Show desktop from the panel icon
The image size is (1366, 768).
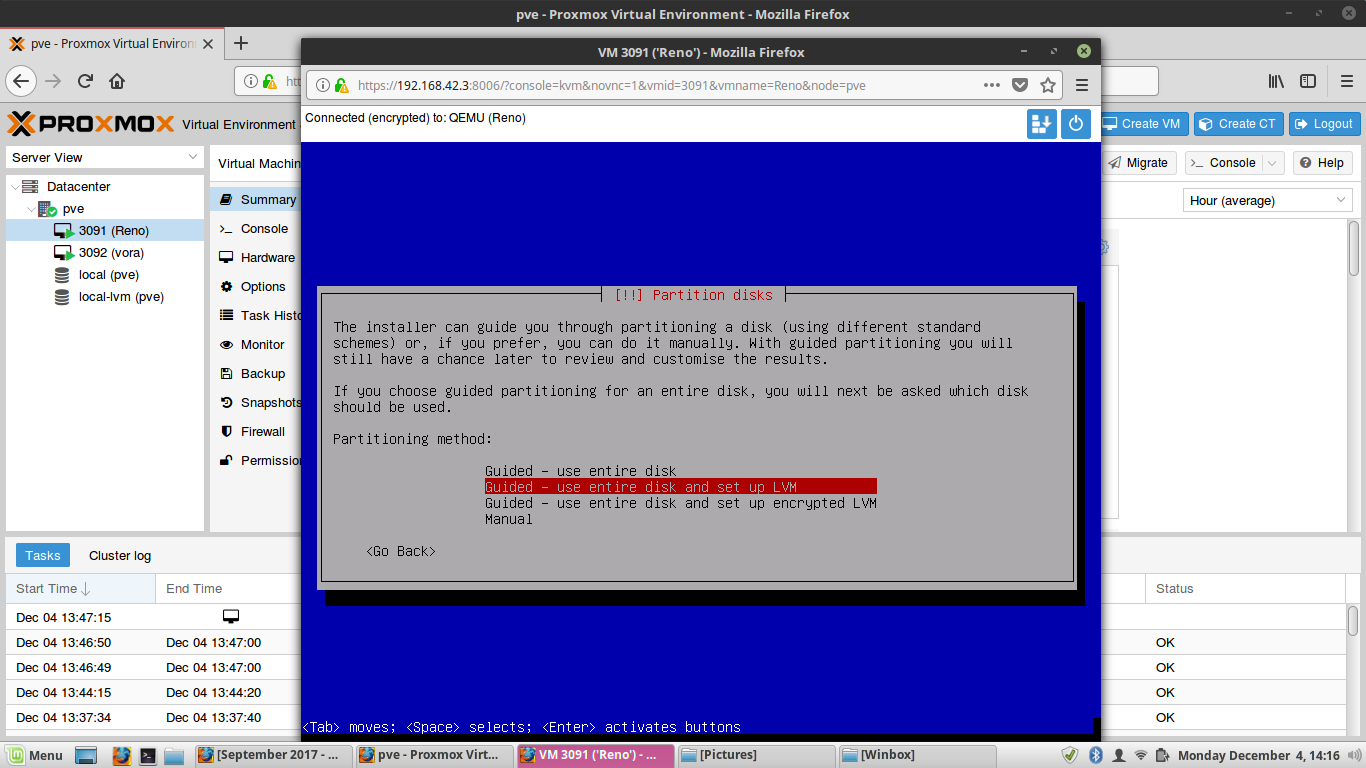[85, 755]
